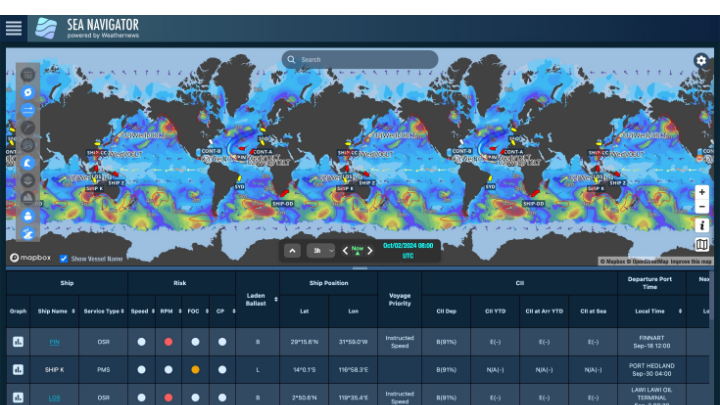Screen dimensions: 720x405
Task: Toggle the wind-wave surf icon at sidebar bottom
Action: click(28, 233)
